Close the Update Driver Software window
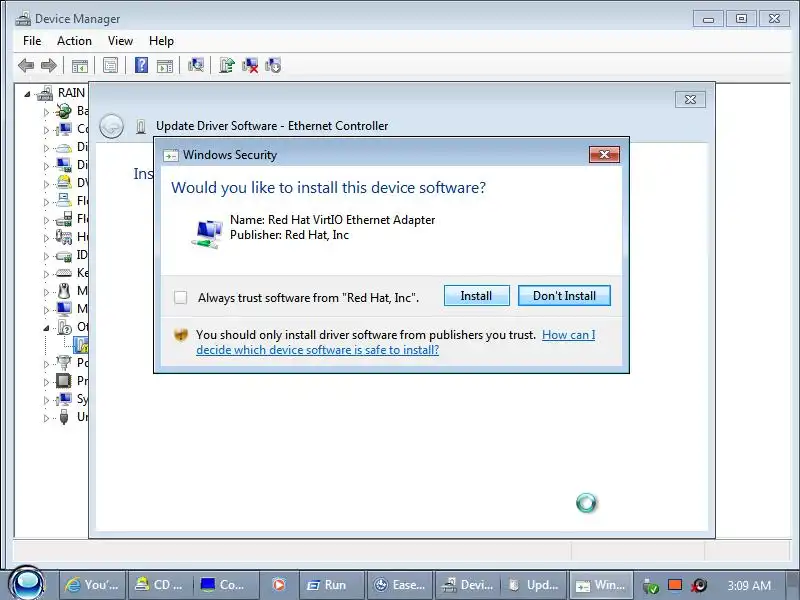 click(x=690, y=99)
